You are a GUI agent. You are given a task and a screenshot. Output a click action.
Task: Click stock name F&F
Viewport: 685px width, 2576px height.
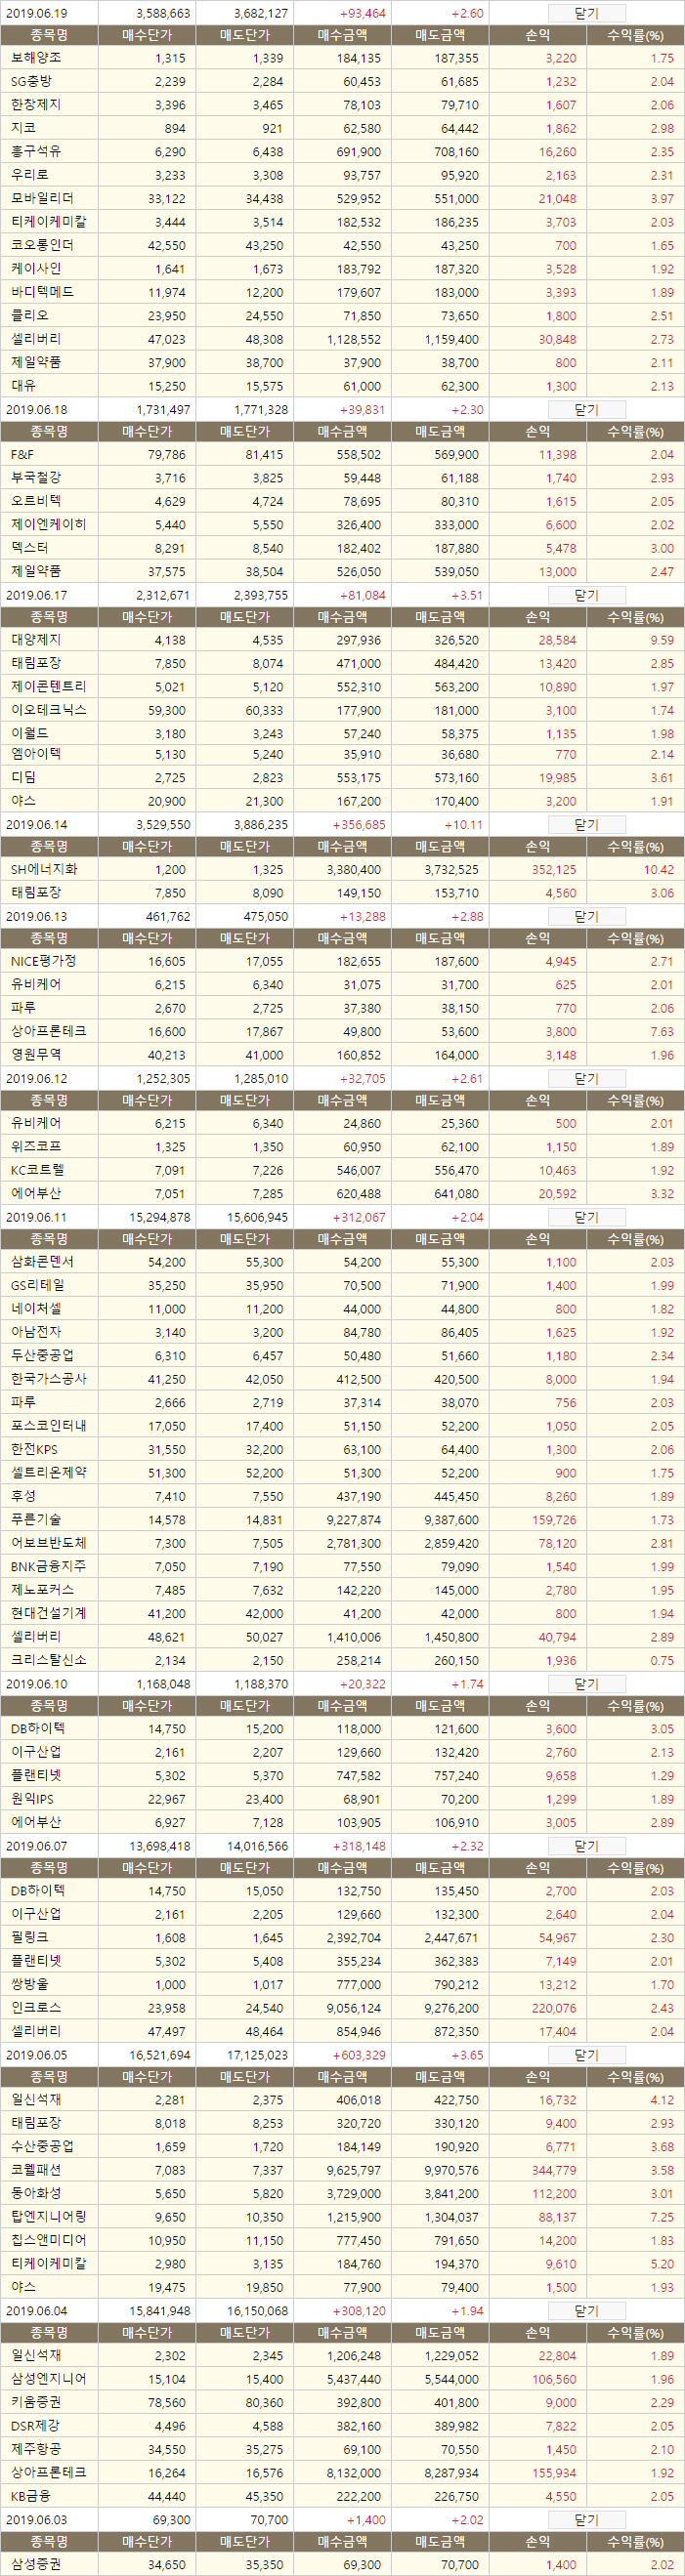click(x=22, y=455)
